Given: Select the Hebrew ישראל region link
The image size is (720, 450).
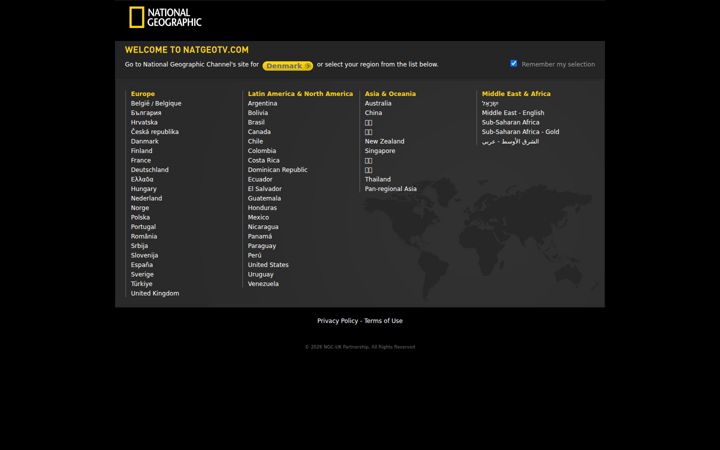Looking at the screenshot, I should click(x=490, y=103).
